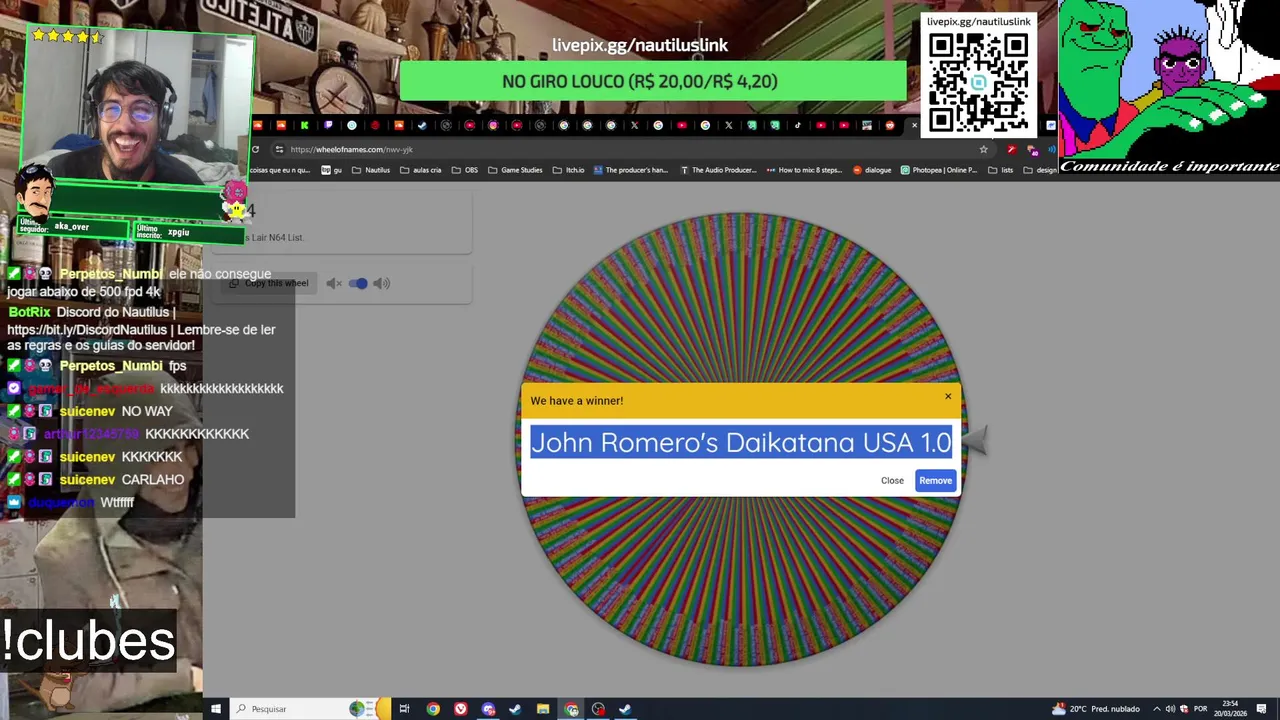Screen dimensions: 1280x720
Task: Click the Copy this wheel button
Action: click(x=269, y=283)
